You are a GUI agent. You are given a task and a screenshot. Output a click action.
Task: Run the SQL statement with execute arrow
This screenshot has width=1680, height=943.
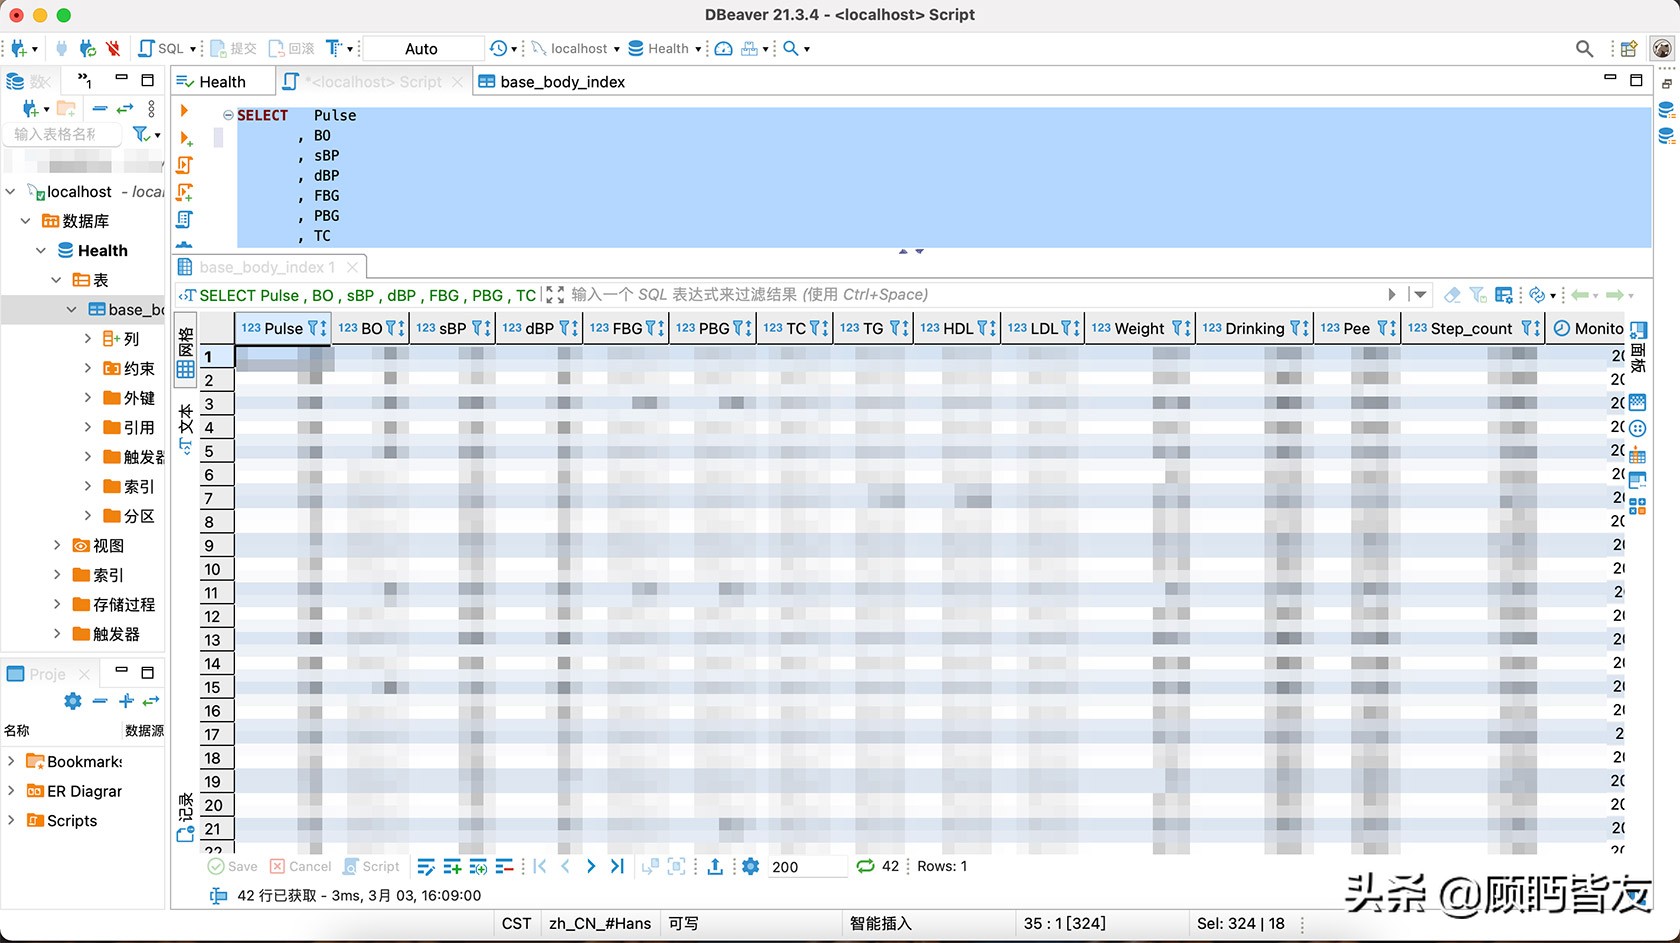click(x=184, y=111)
